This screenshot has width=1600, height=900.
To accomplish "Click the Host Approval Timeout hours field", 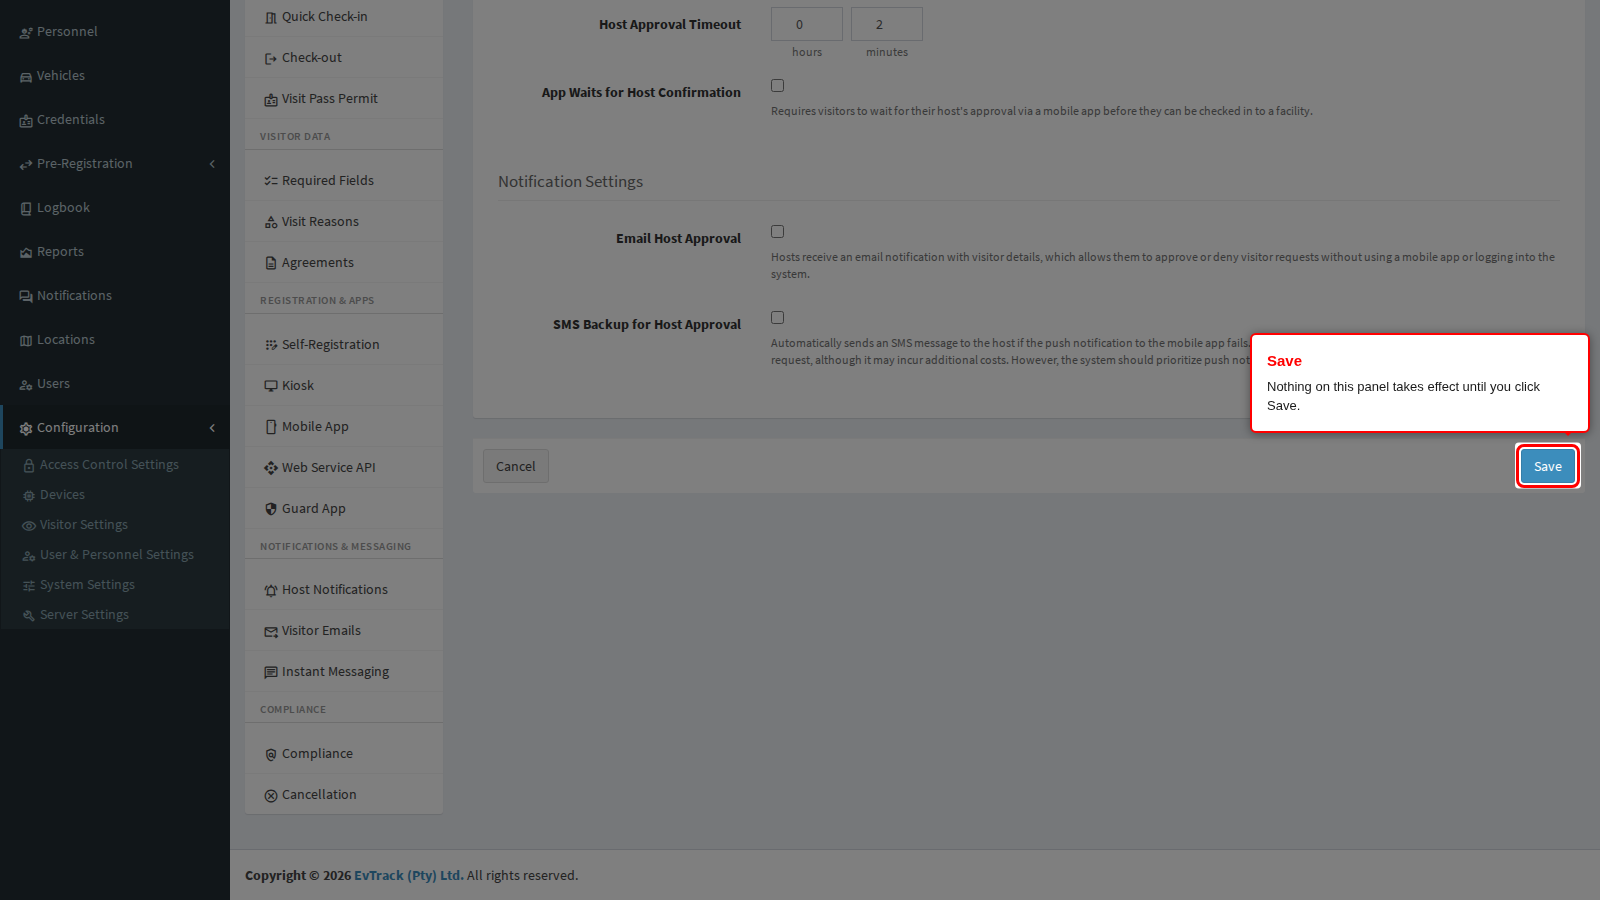I will pos(807,24).
